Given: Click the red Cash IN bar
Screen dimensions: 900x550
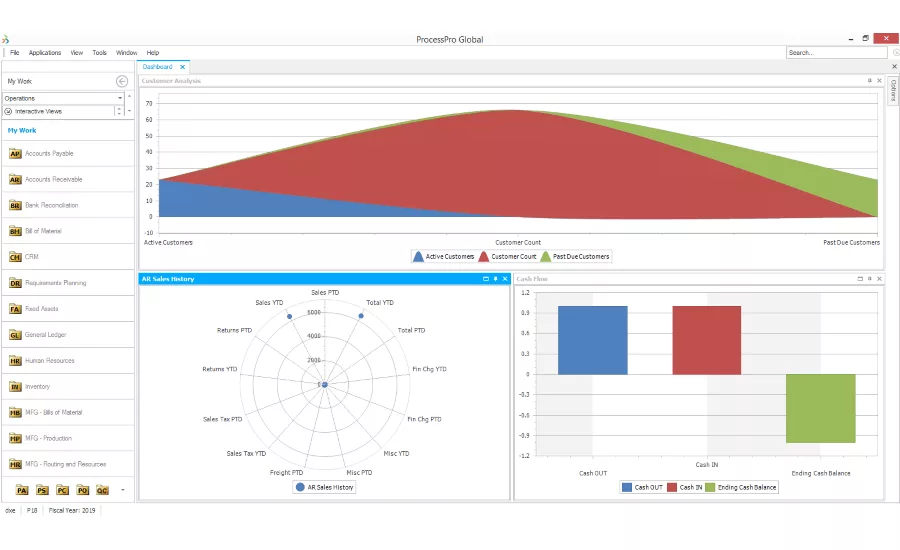Looking at the screenshot, I should point(707,340).
